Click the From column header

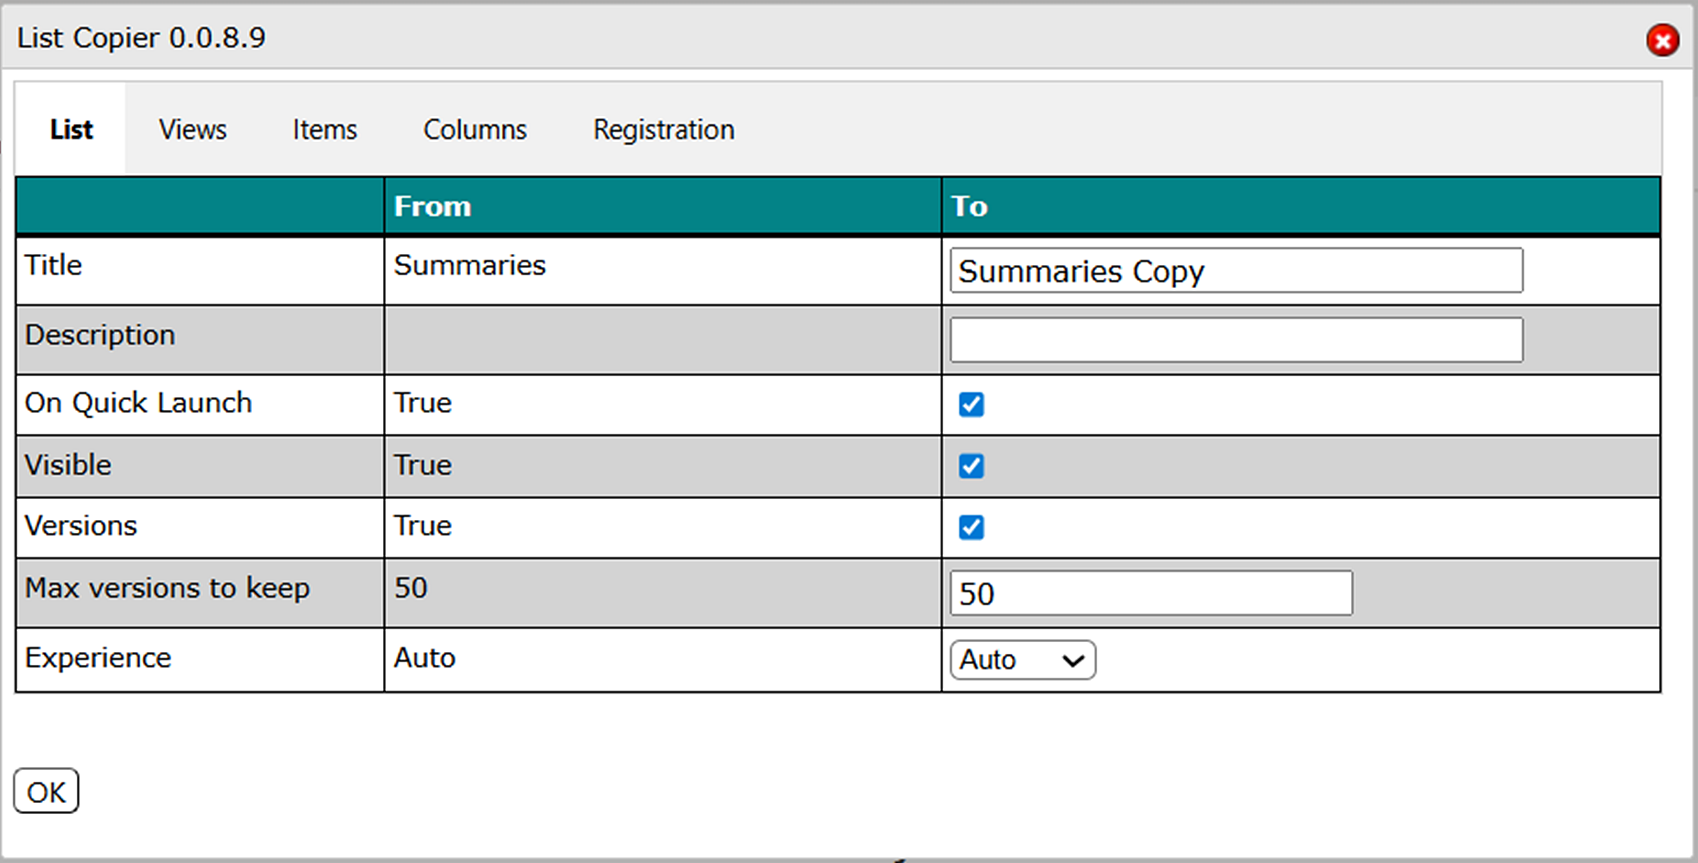pos(432,206)
